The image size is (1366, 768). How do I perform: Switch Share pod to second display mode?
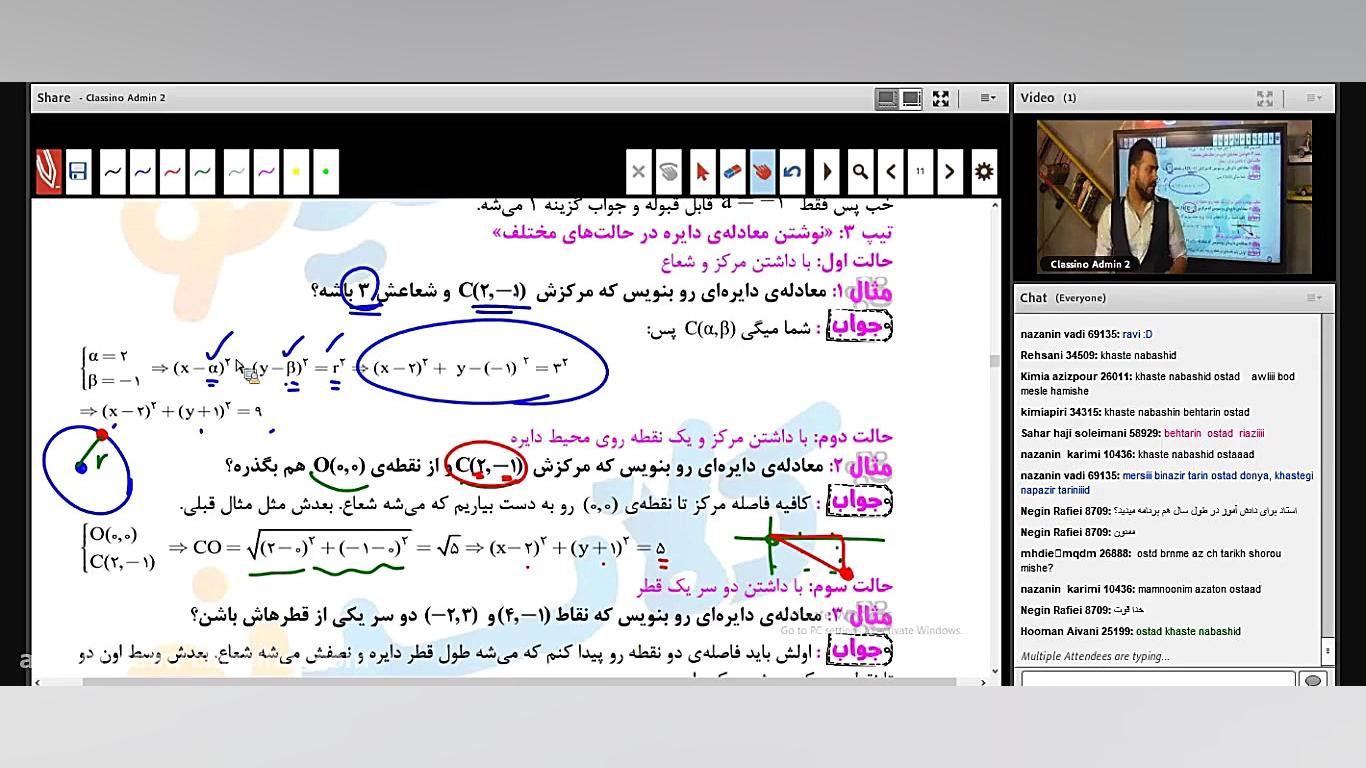[x=911, y=98]
